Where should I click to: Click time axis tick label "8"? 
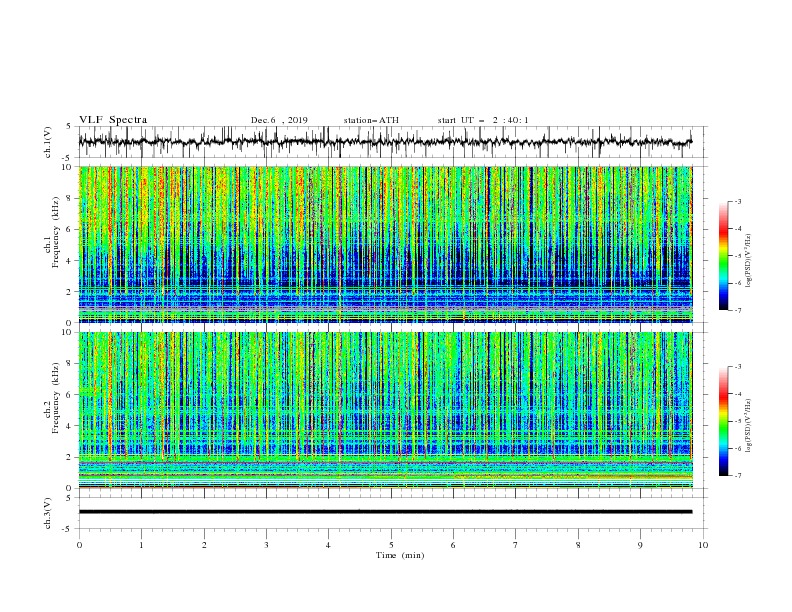(578, 545)
